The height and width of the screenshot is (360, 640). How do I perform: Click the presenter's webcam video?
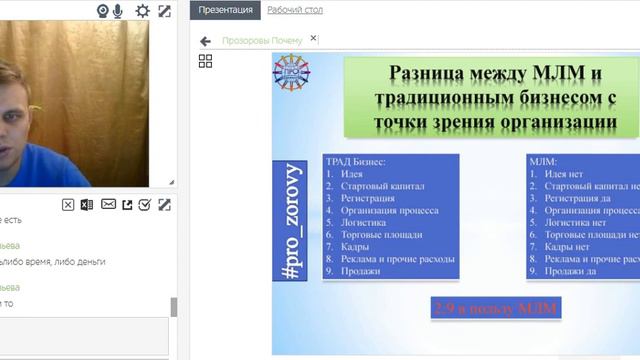(x=74, y=104)
